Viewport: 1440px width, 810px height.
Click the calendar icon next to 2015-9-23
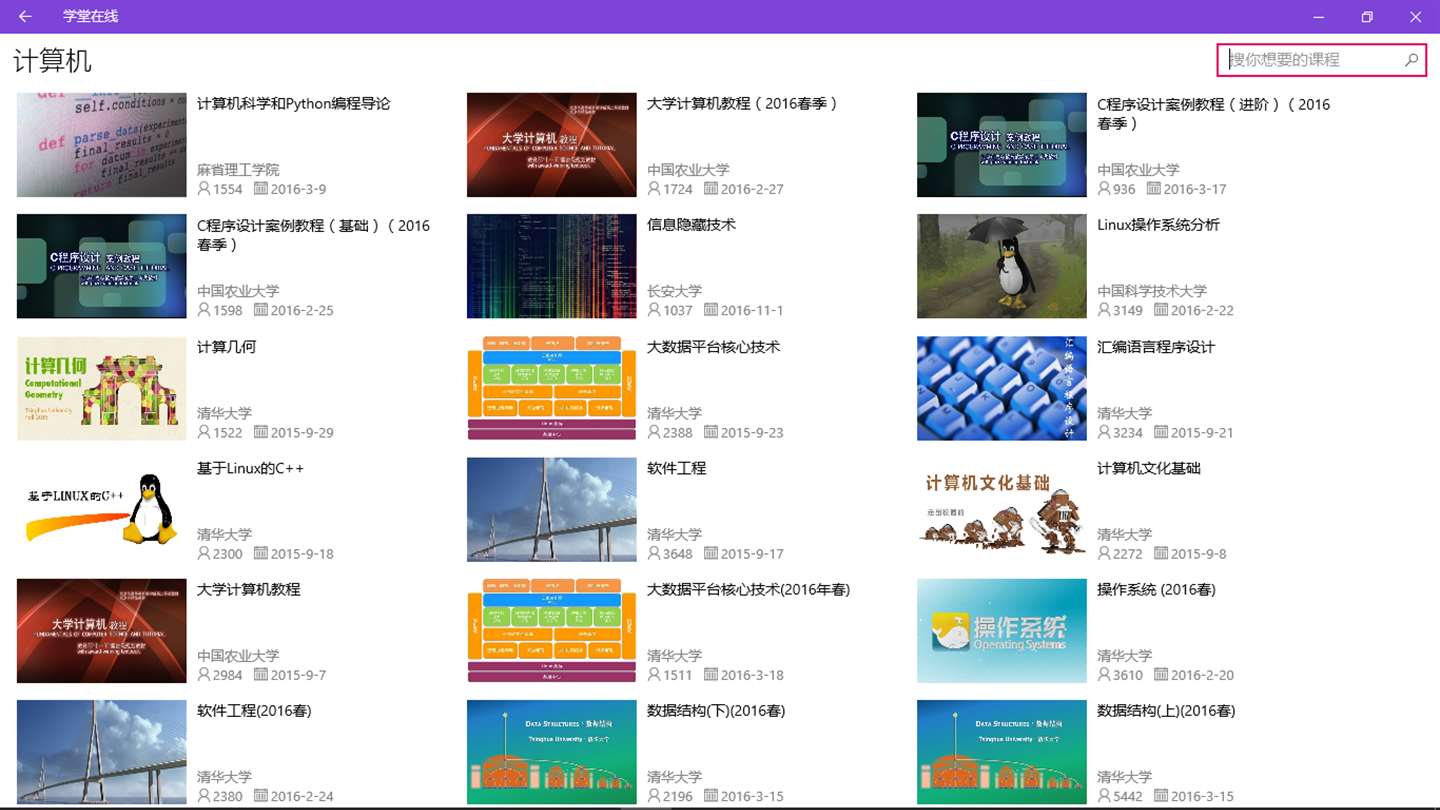pyautogui.click(x=711, y=432)
